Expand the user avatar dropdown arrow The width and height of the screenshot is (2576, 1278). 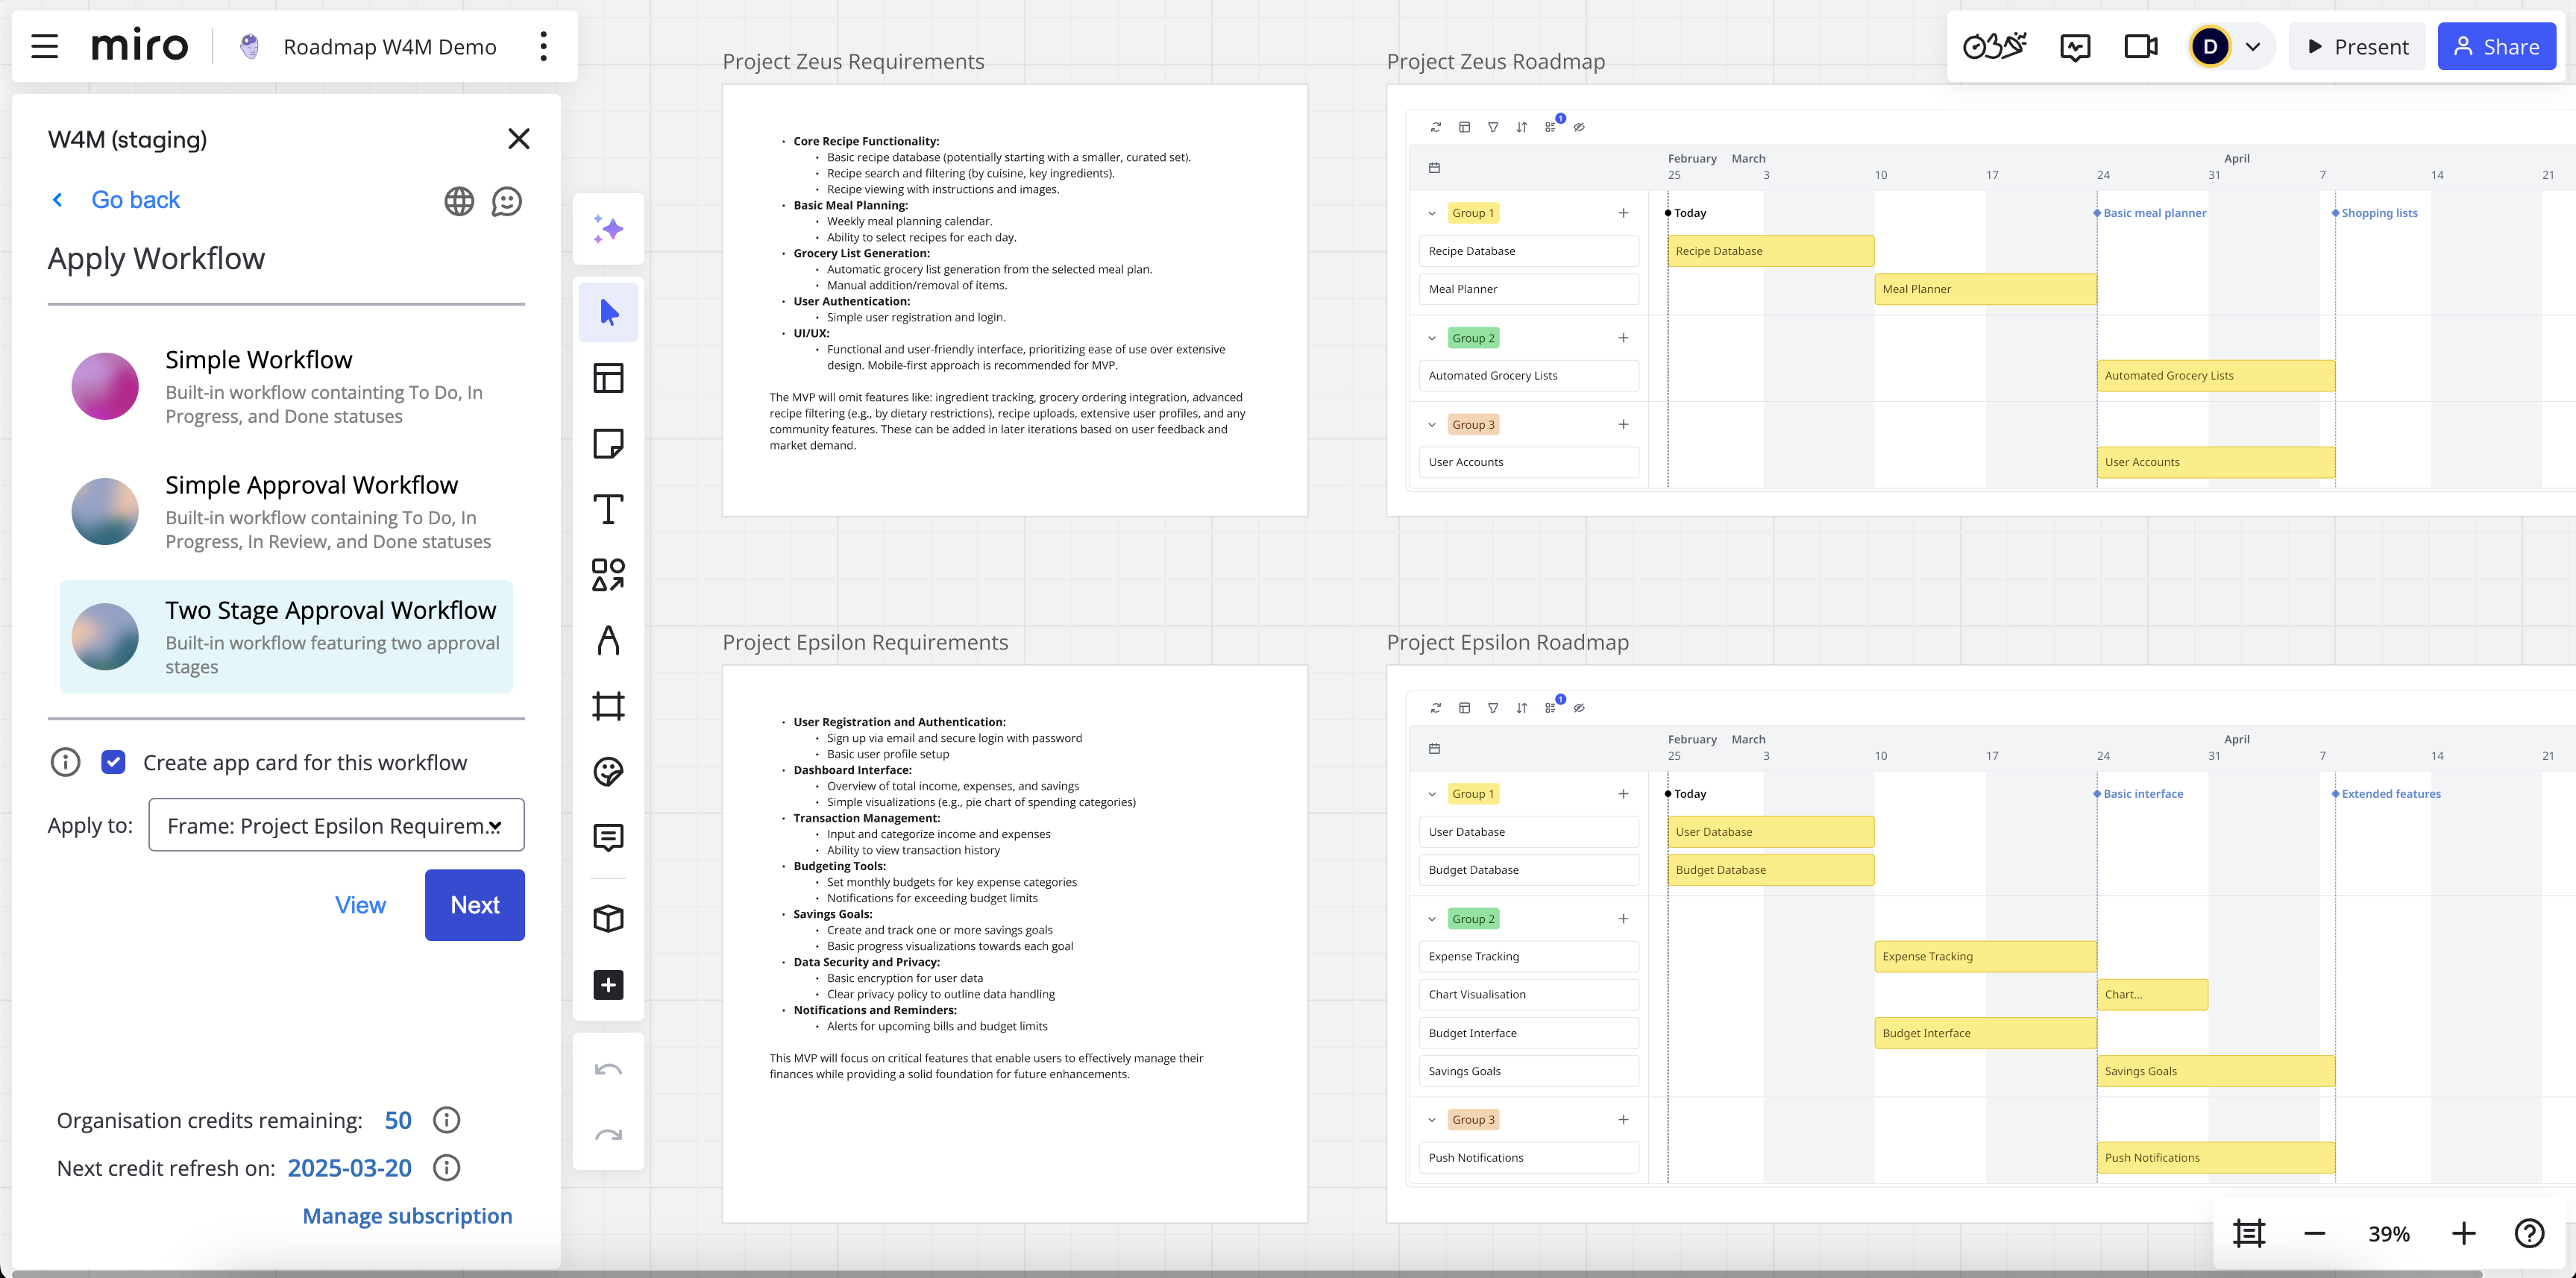tap(2253, 47)
